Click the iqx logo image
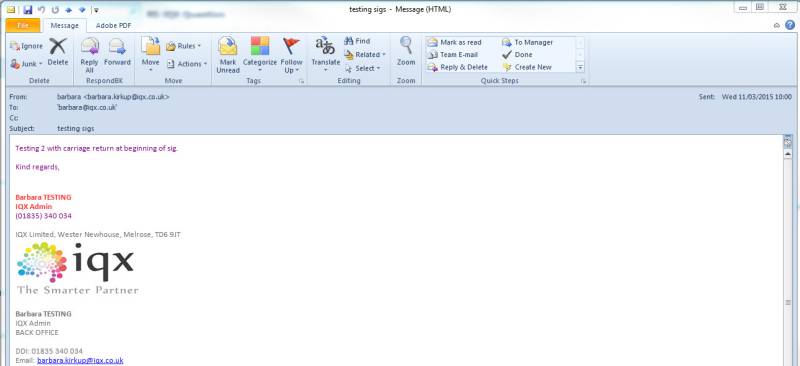The width and height of the screenshot is (800, 366). 77,270
